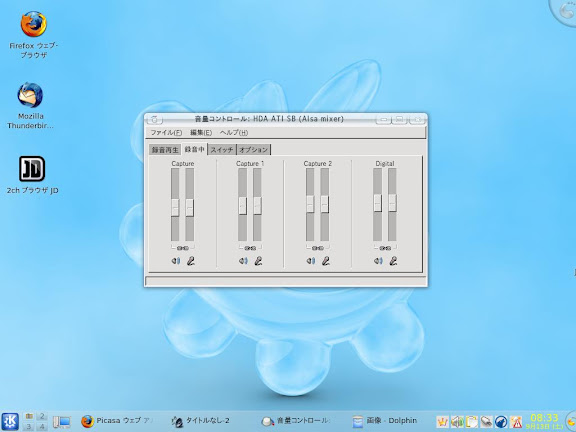Switch to 画像 - Dolphin taskbar entry
Screen dimensions: 576x432
click(384, 421)
